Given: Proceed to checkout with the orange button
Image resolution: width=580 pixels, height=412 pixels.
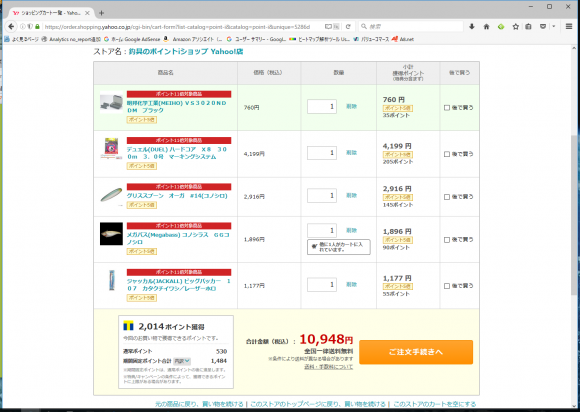Looking at the screenshot, I should (416, 352).
